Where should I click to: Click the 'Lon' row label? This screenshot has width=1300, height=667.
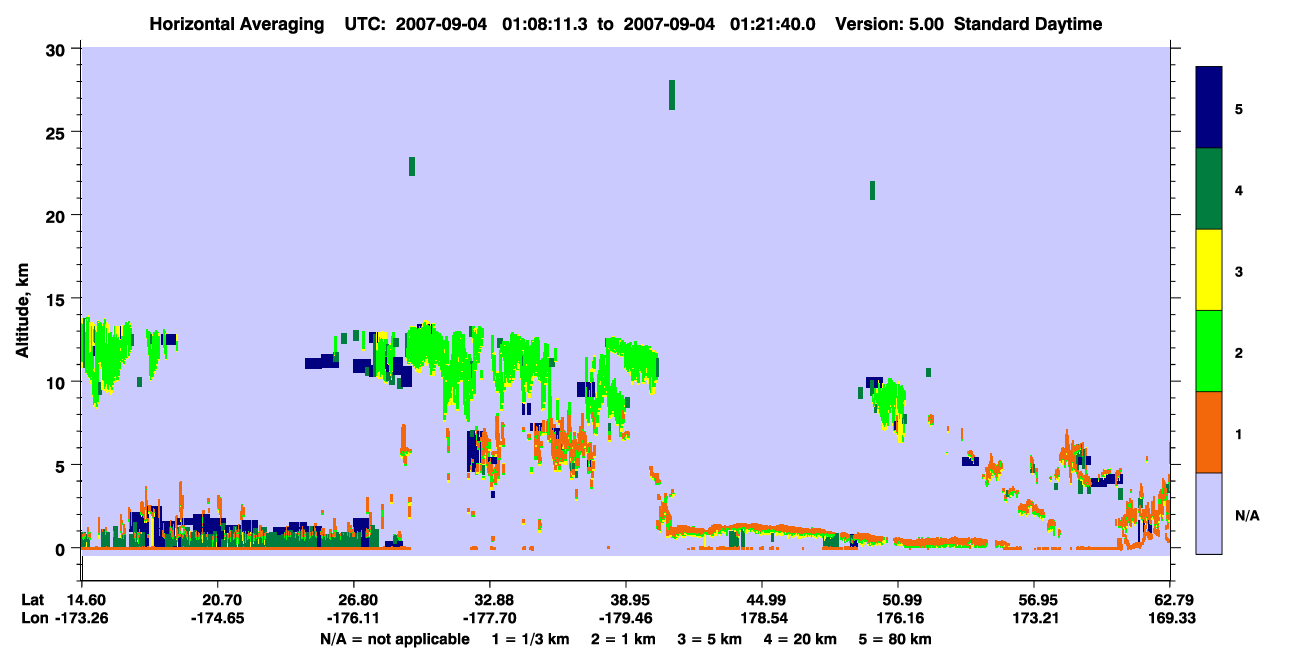click(x=34, y=619)
